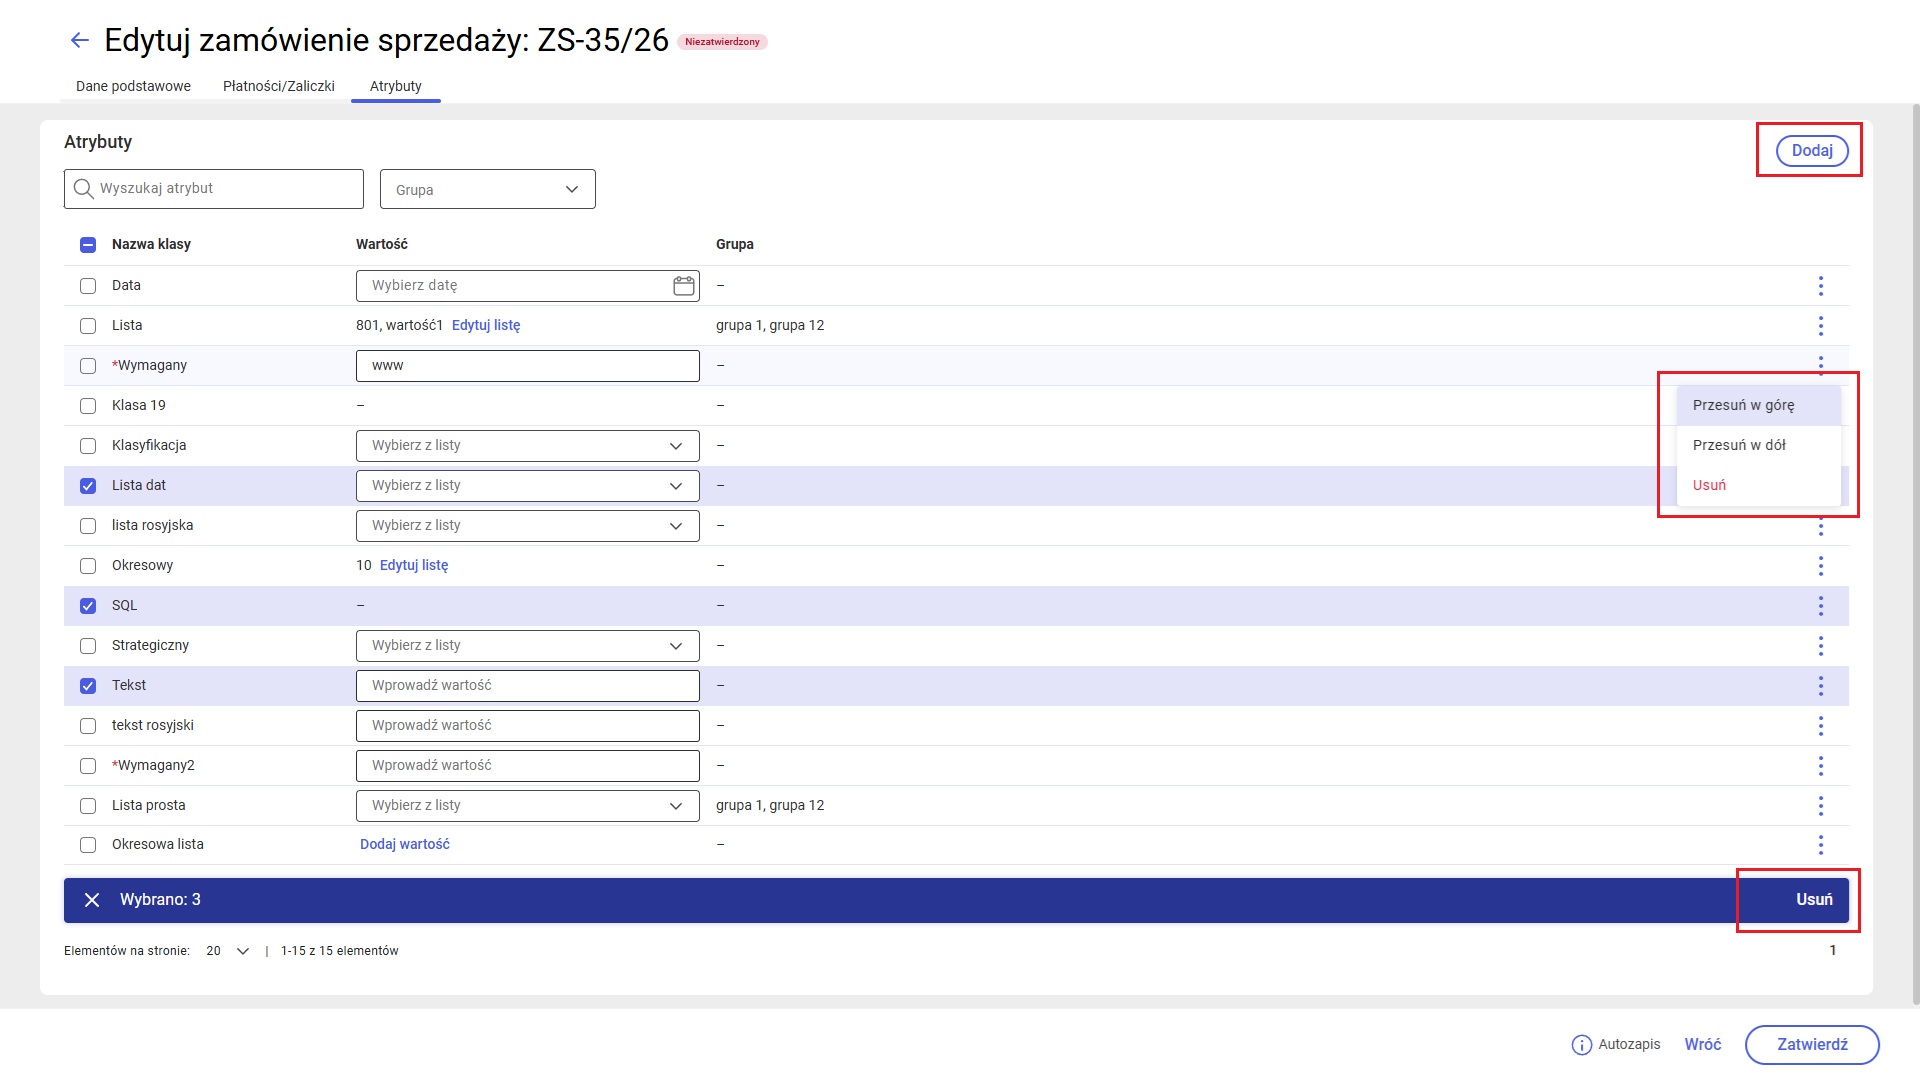The image size is (1920, 1080).
Task: Click the back arrow next to the title
Action: [80, 40]
